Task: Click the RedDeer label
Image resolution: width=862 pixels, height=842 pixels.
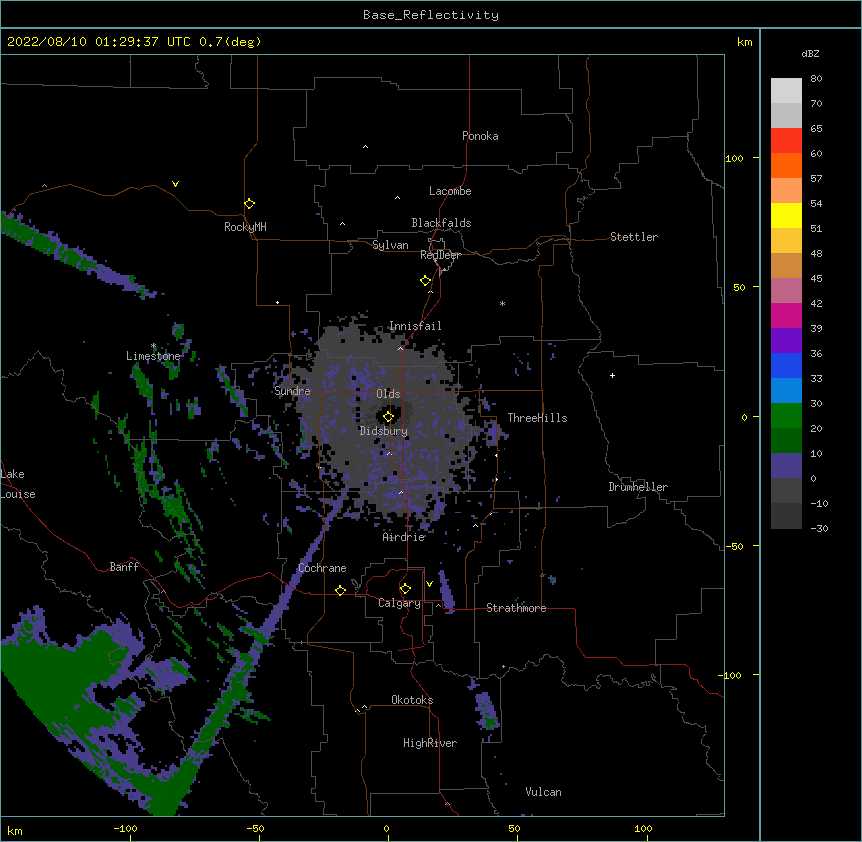Action: tap(440, 255)
